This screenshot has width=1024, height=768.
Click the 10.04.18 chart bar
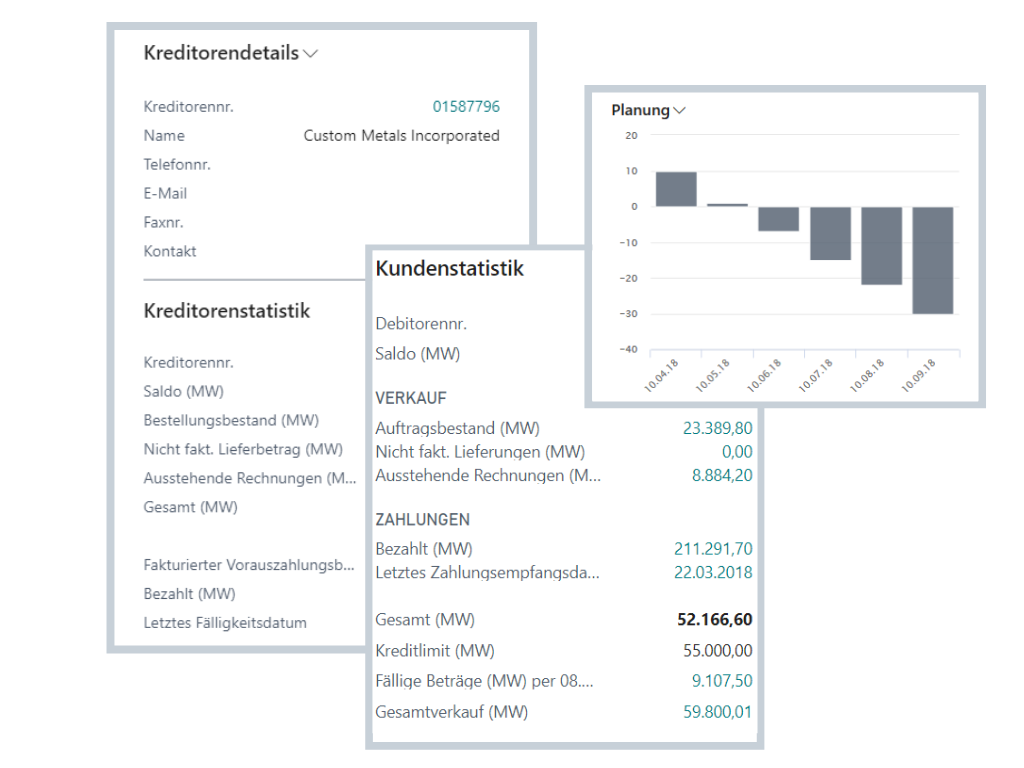pyautogui.click(x=676, y=189)
